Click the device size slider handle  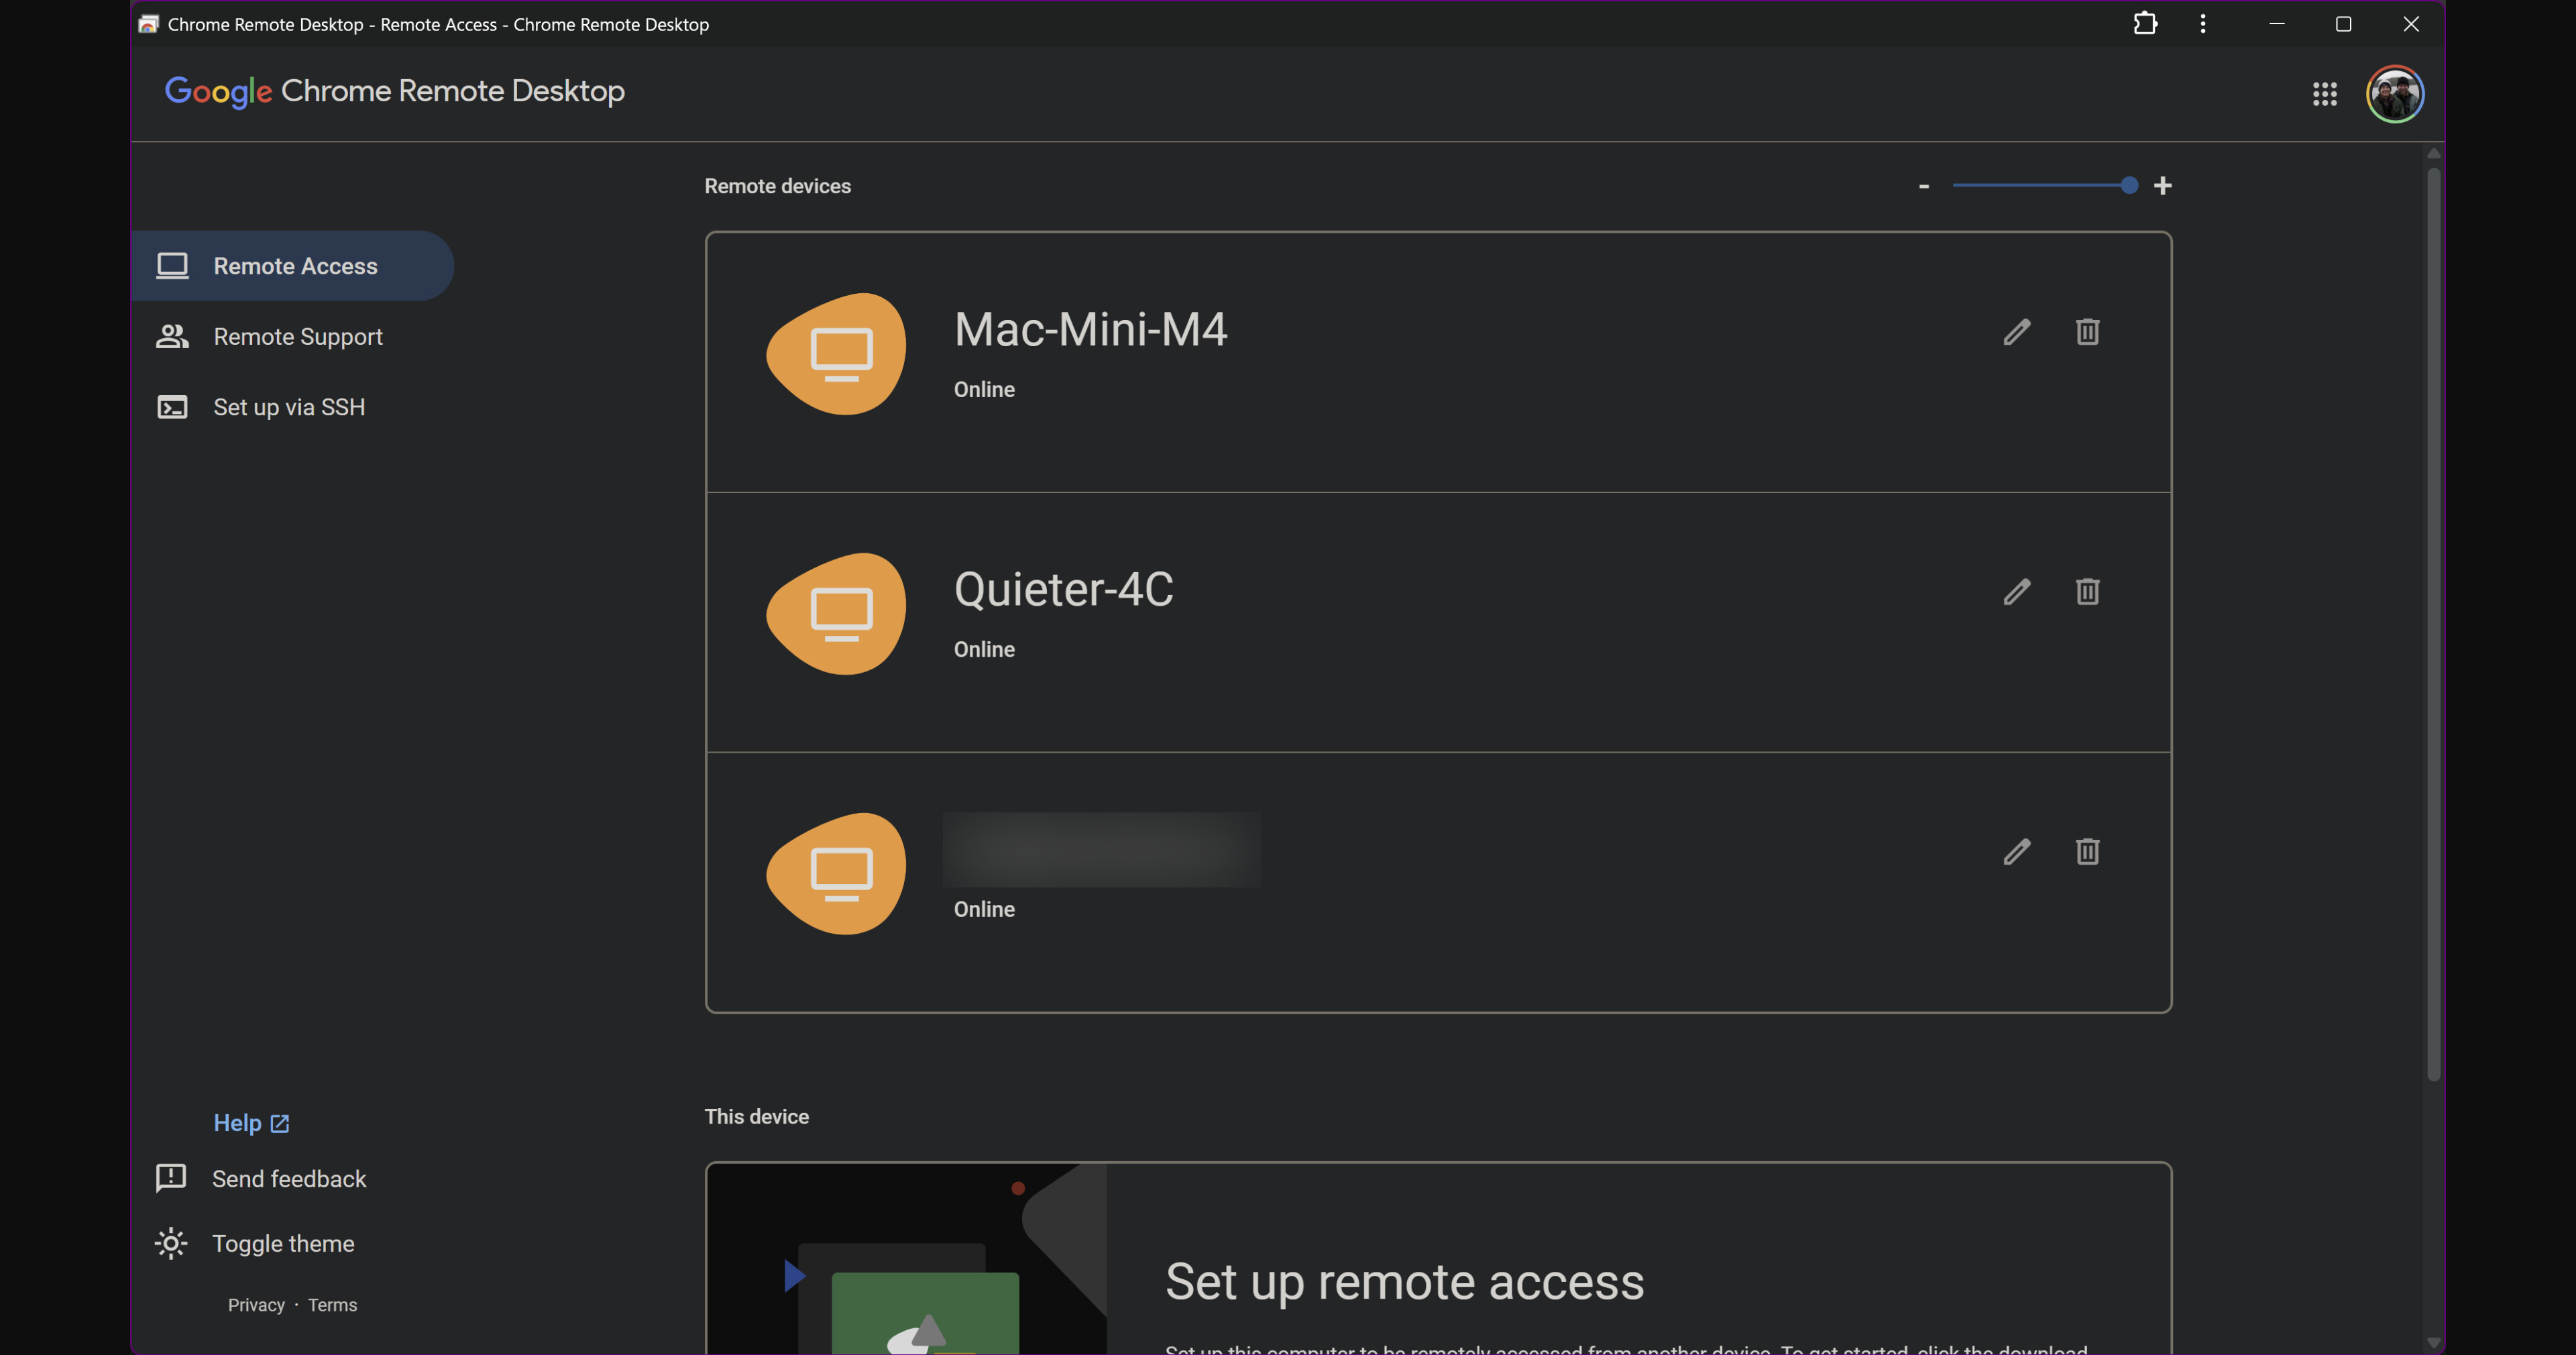tap(2129, 186)
